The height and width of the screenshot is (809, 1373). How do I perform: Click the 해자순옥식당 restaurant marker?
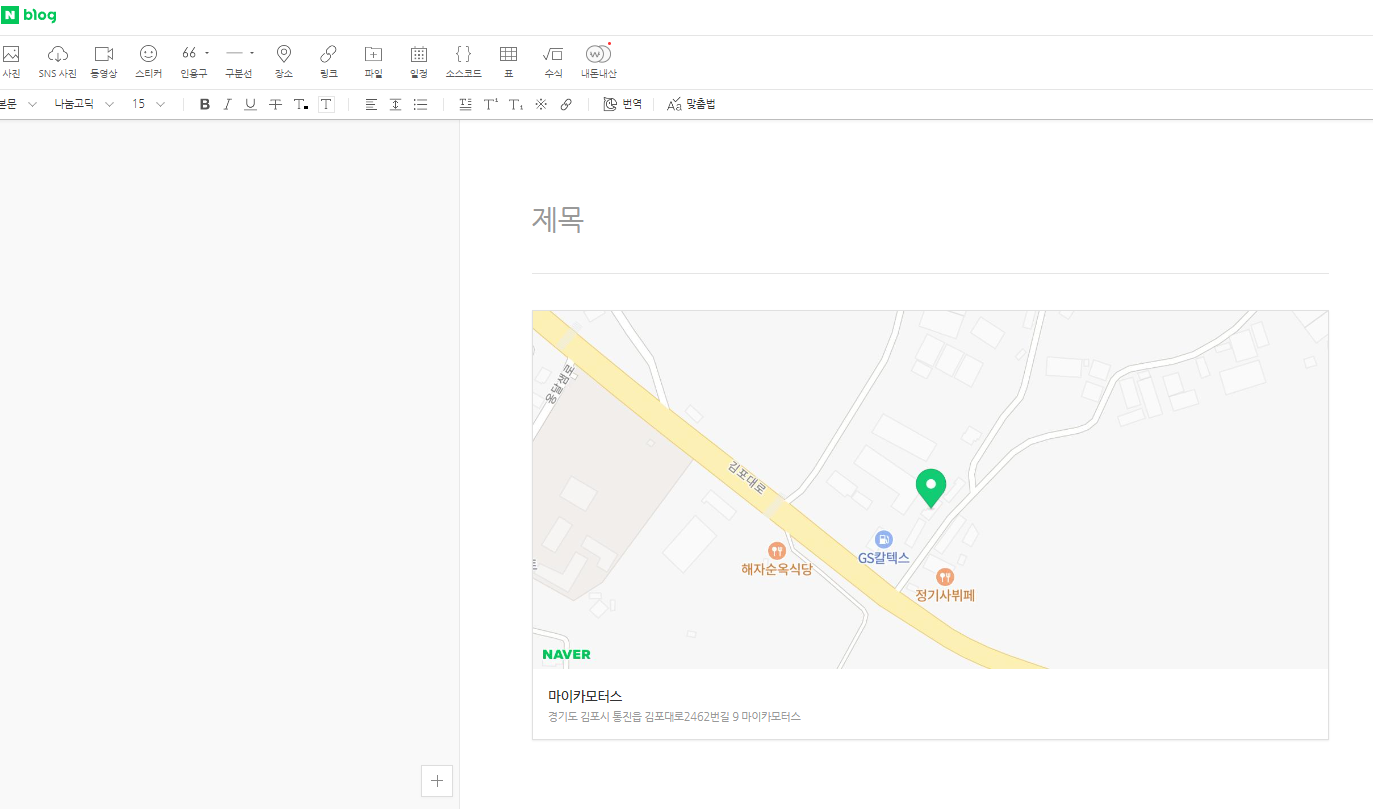(x=776, y=559)
